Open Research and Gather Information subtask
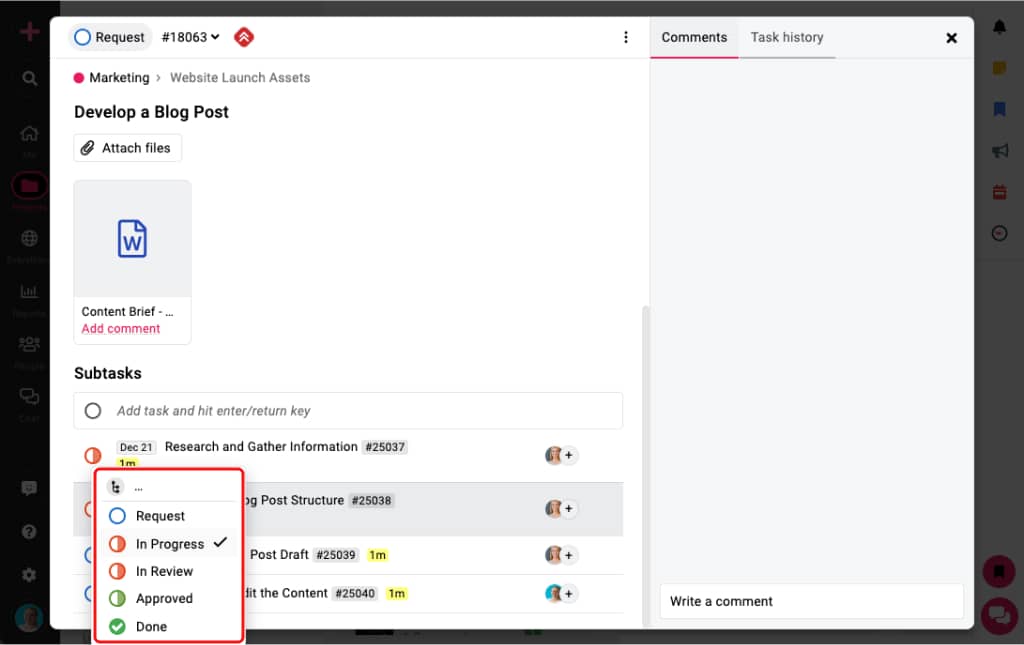Image resolution: width=1024 pixels, height=645 pixels. pos(261,447)
